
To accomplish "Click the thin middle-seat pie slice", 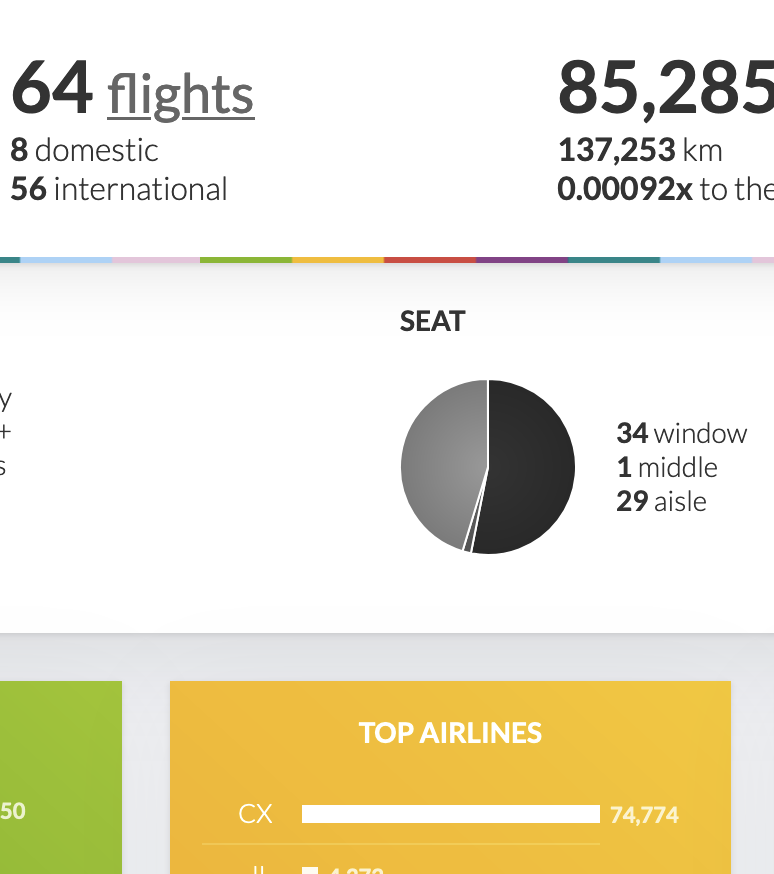I will click(x=468, y=544).
